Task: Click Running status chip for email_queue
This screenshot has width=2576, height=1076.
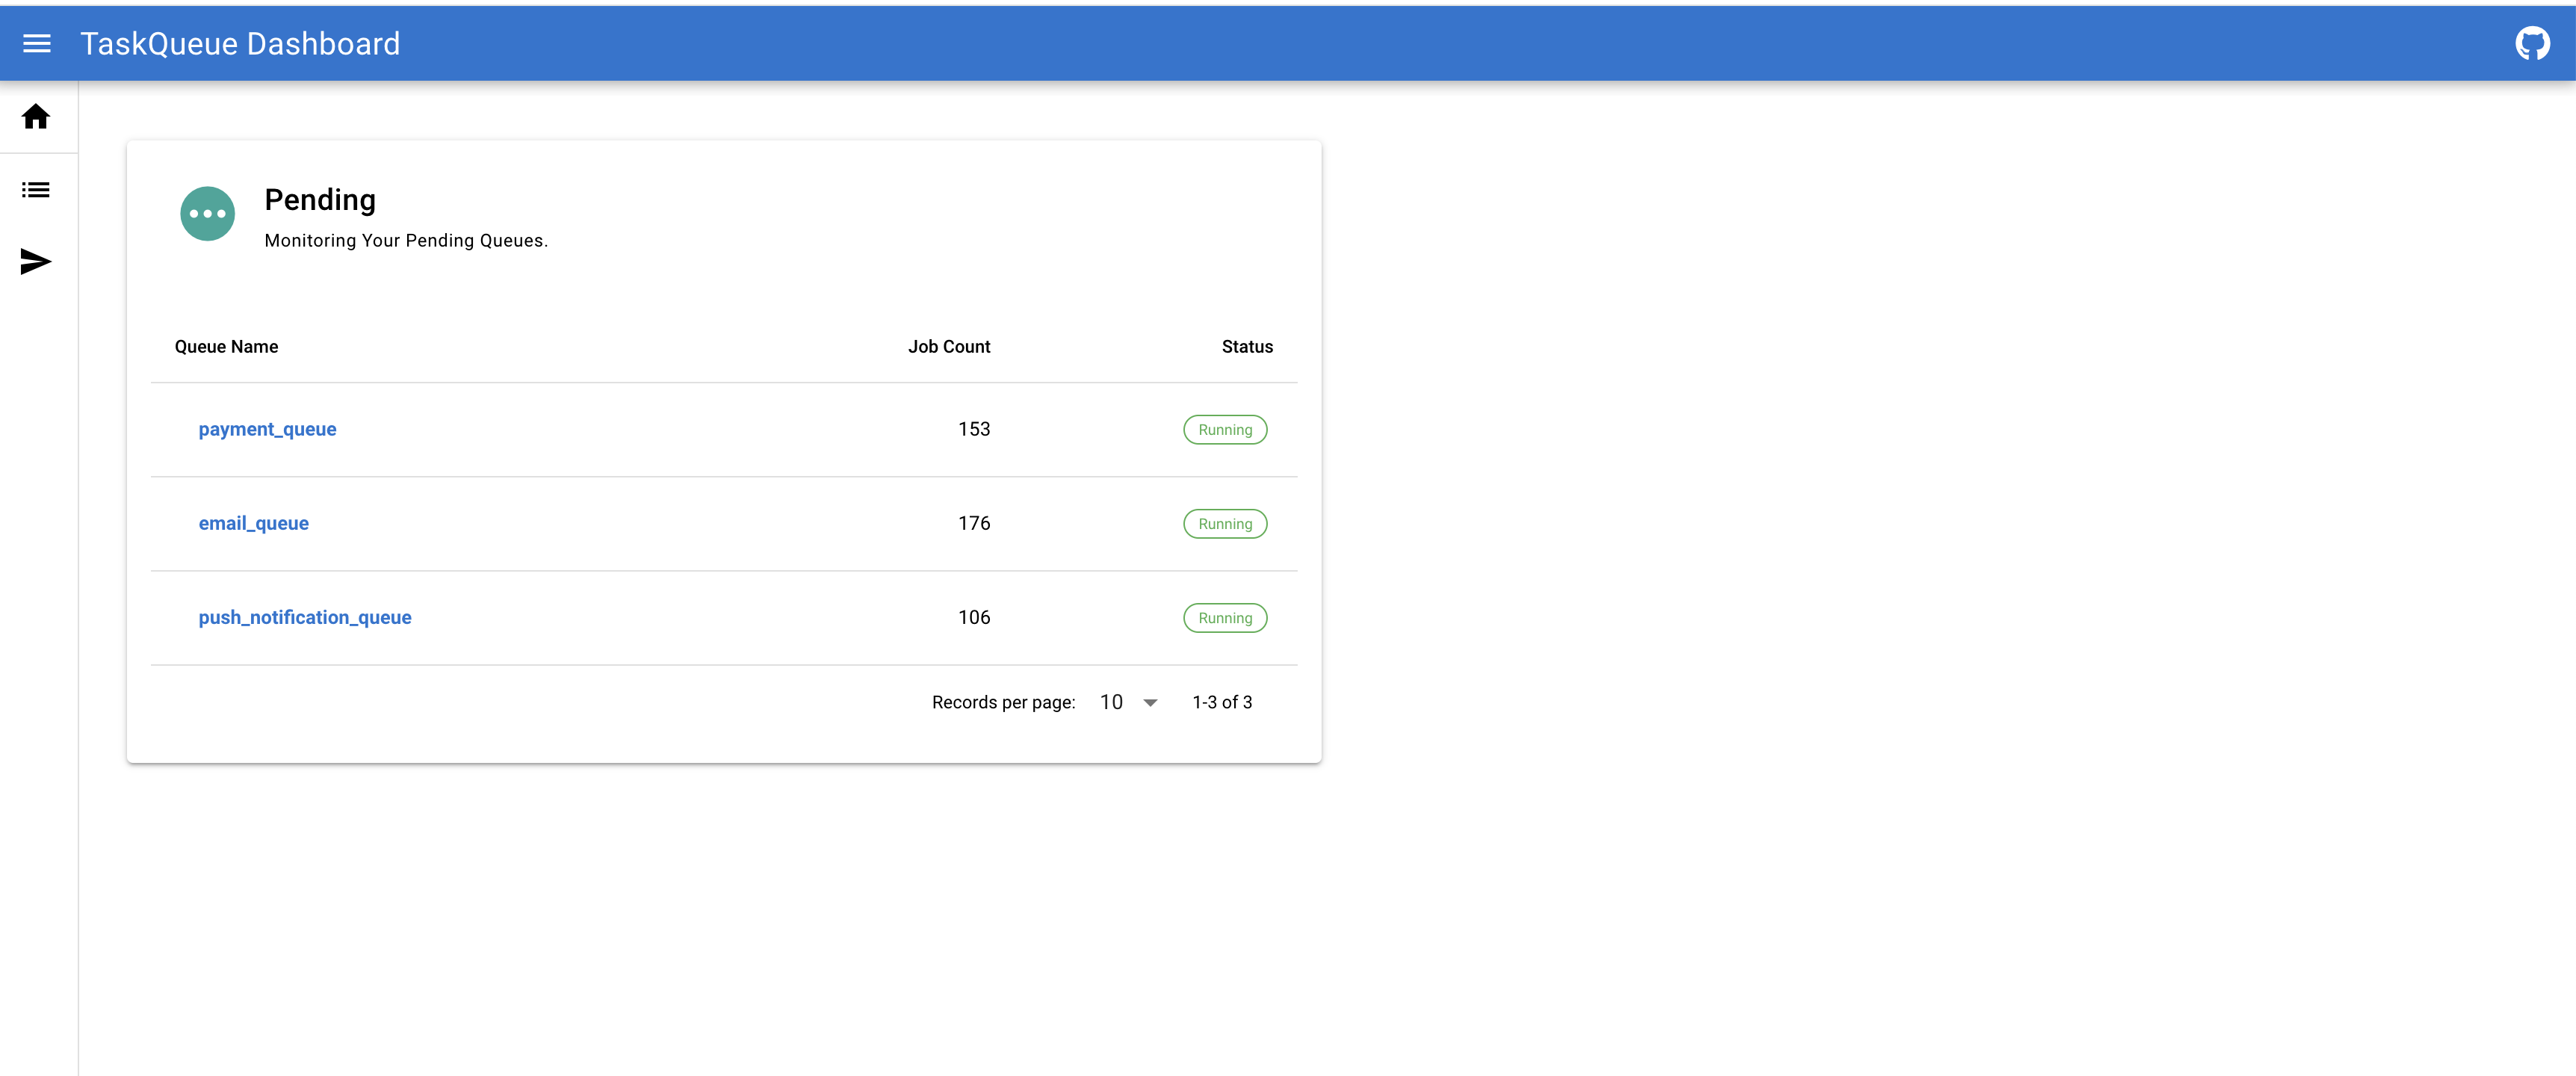Action: pyautogui.click(x=1224, y=524)
